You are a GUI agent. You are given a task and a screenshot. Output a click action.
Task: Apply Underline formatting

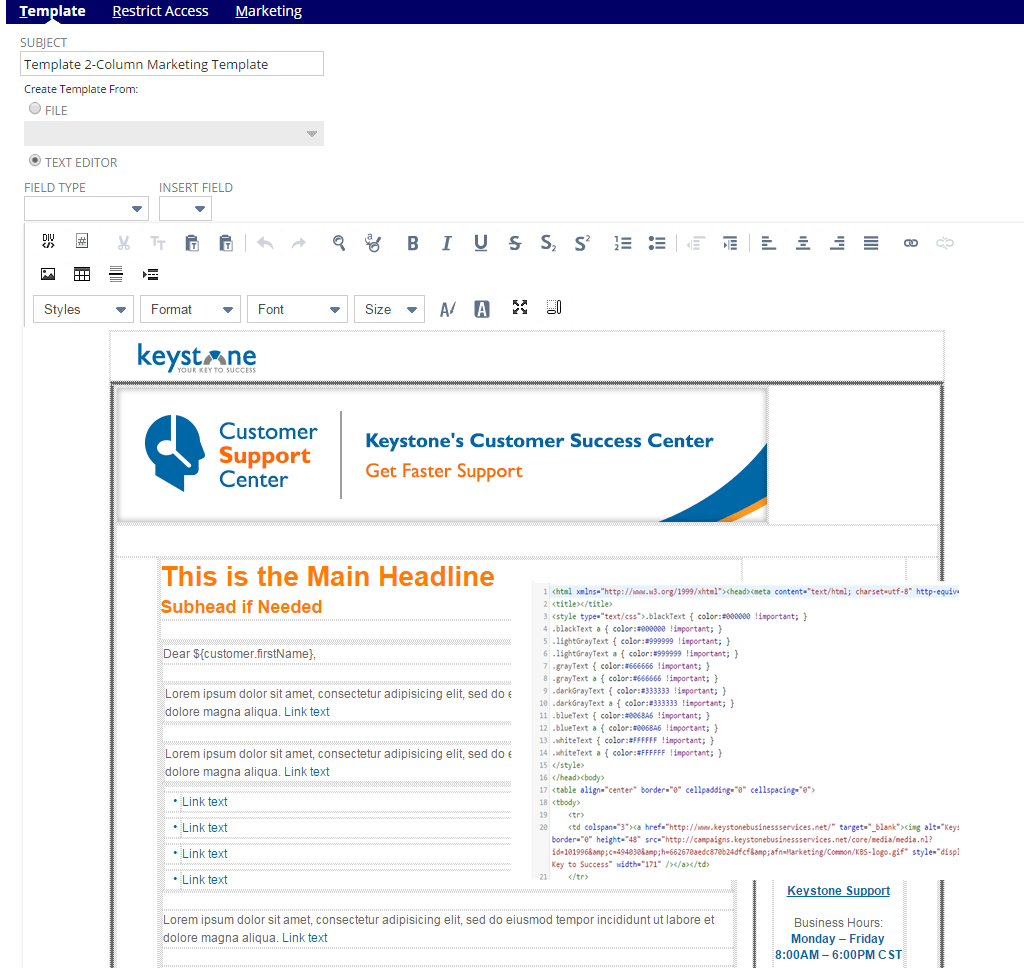481,243
